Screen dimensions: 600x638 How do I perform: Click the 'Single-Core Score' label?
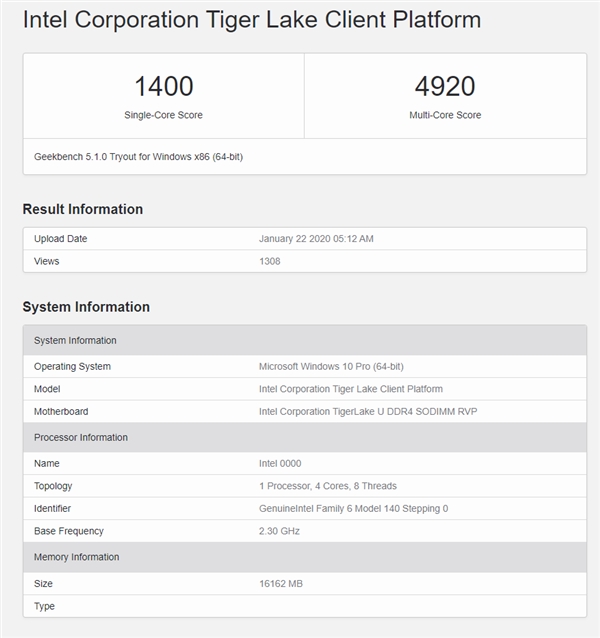tap(164, 115)
